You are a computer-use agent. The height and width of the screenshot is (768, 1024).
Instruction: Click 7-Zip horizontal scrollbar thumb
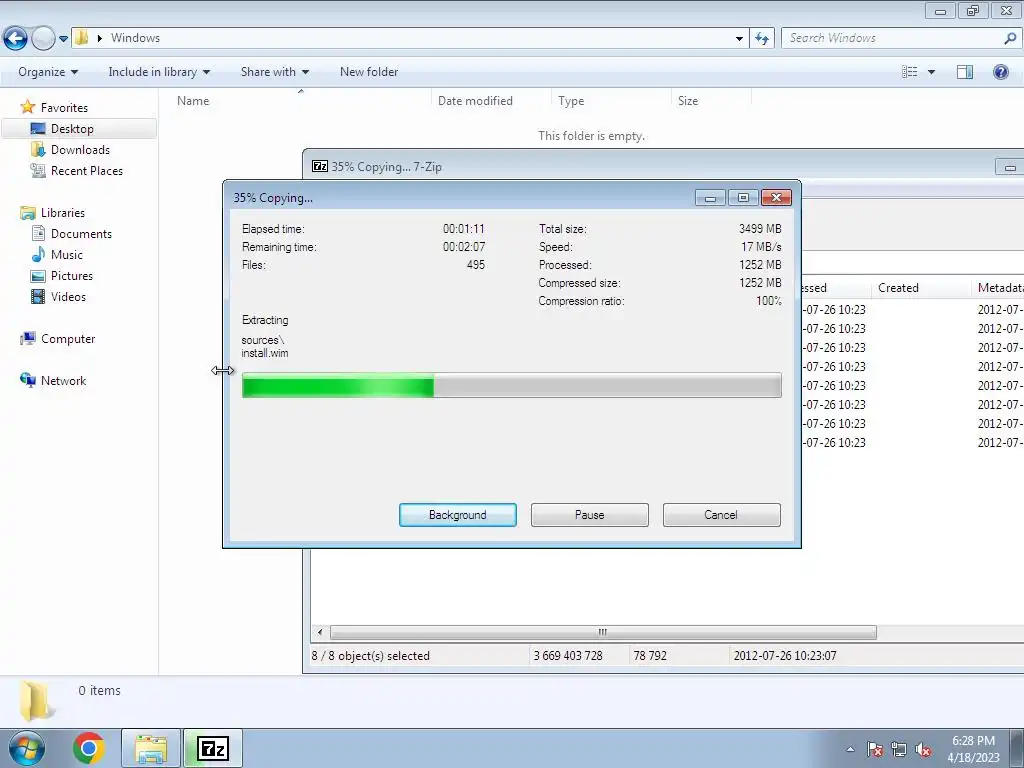[x=603, y=632]
